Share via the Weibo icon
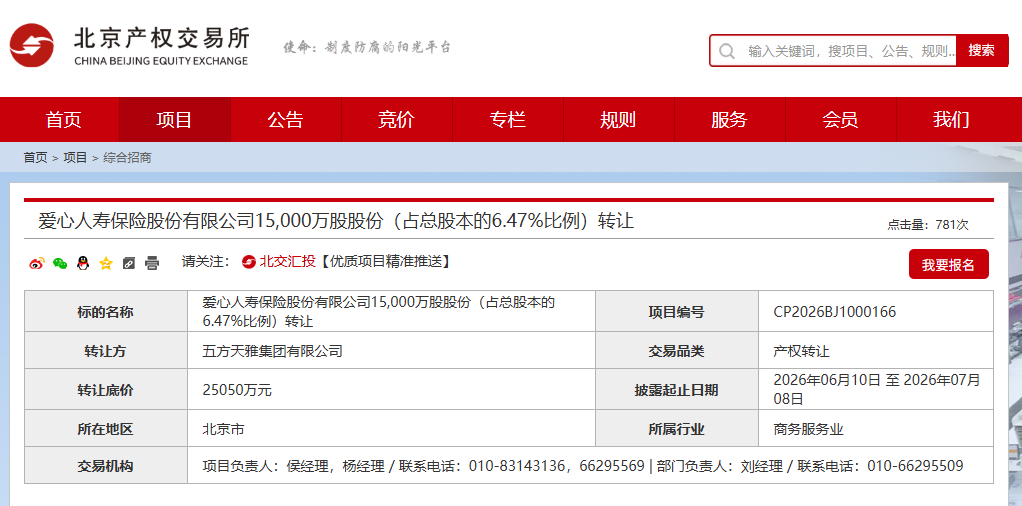Image resolution: width=1022 pixels, height=506 pixels. tap(37, 263)
